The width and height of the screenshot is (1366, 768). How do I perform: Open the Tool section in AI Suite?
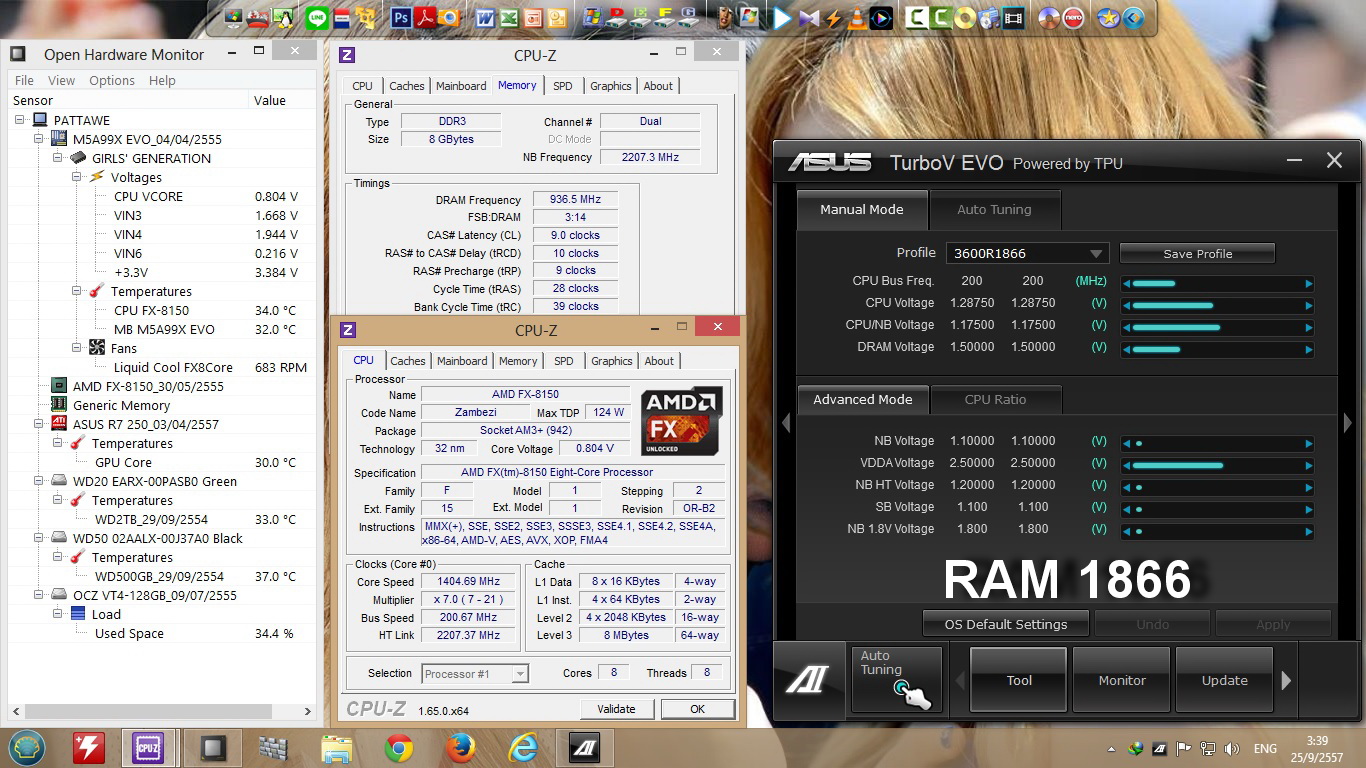(1019, 680)
